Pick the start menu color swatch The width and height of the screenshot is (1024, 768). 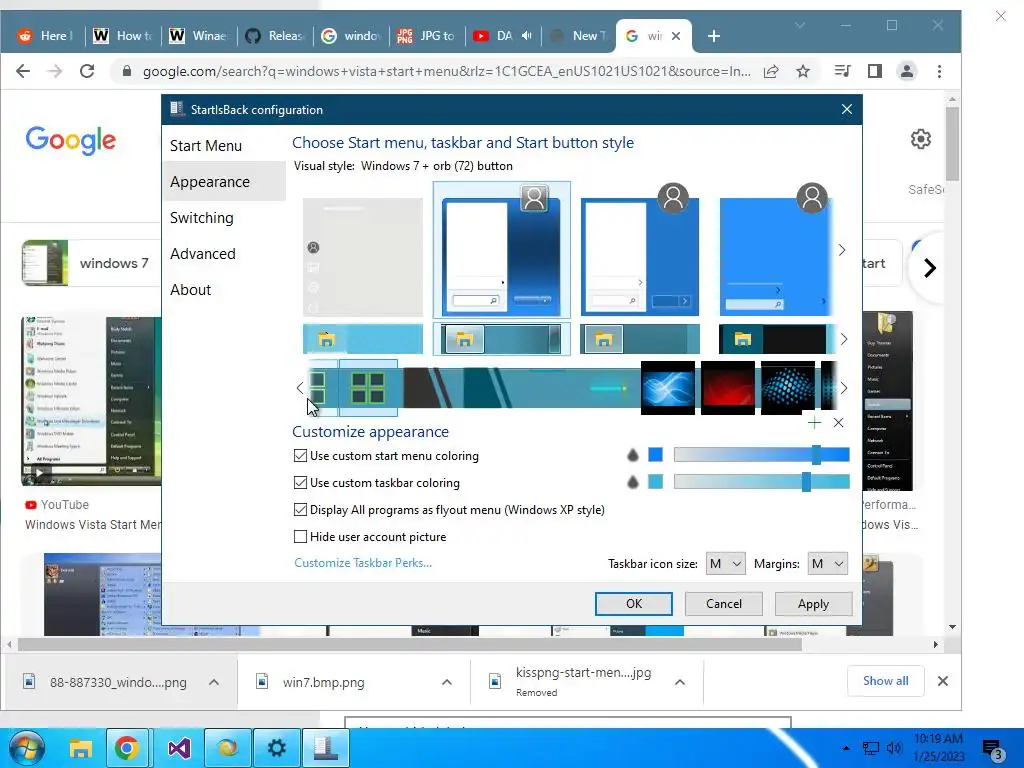coord(655,455)
